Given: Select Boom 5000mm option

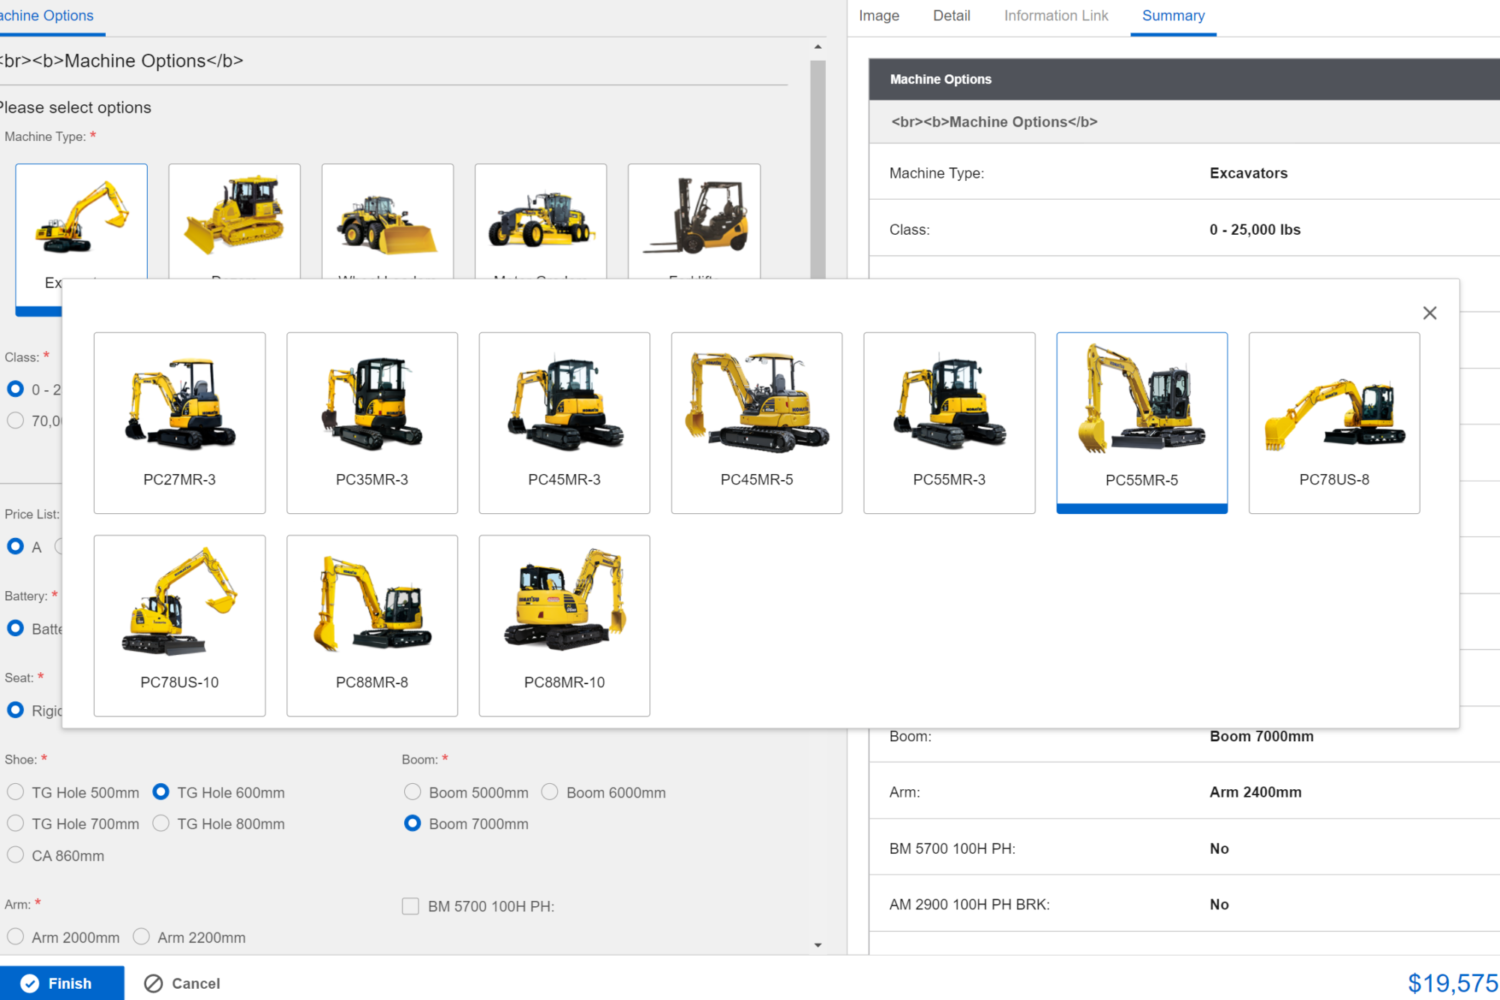Looking at the screenshot, I should [x=413, y=792].
